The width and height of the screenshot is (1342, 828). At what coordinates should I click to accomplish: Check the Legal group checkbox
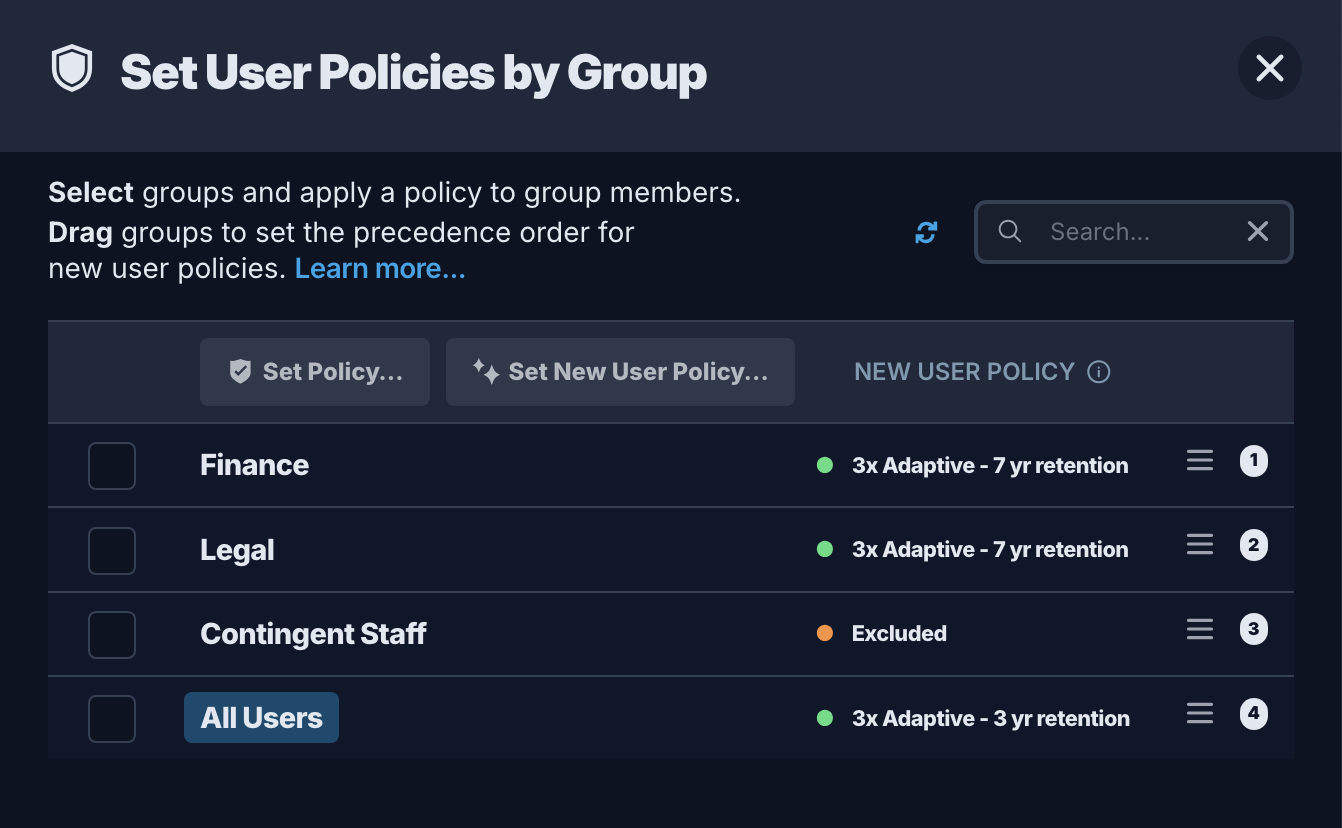pyautogui.click(x=112, y=550)
